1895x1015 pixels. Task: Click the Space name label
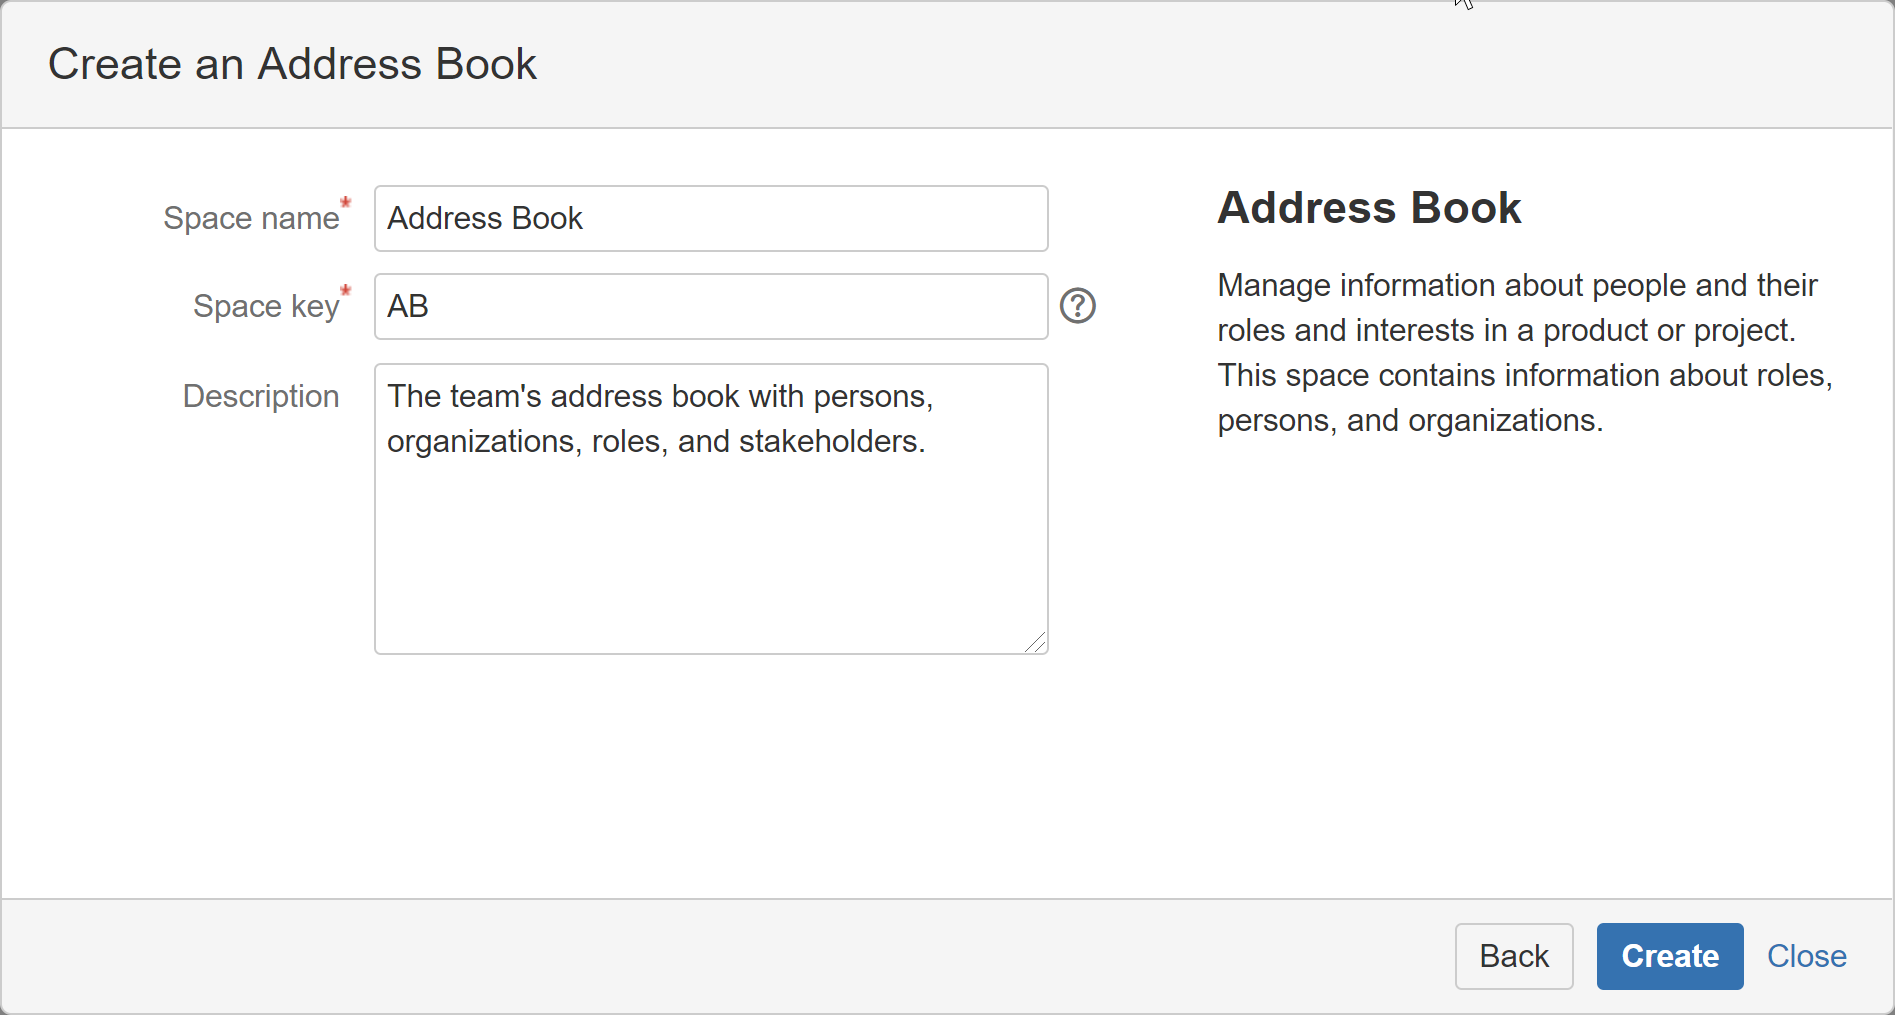pyautogui.click(x=251, y=218)
